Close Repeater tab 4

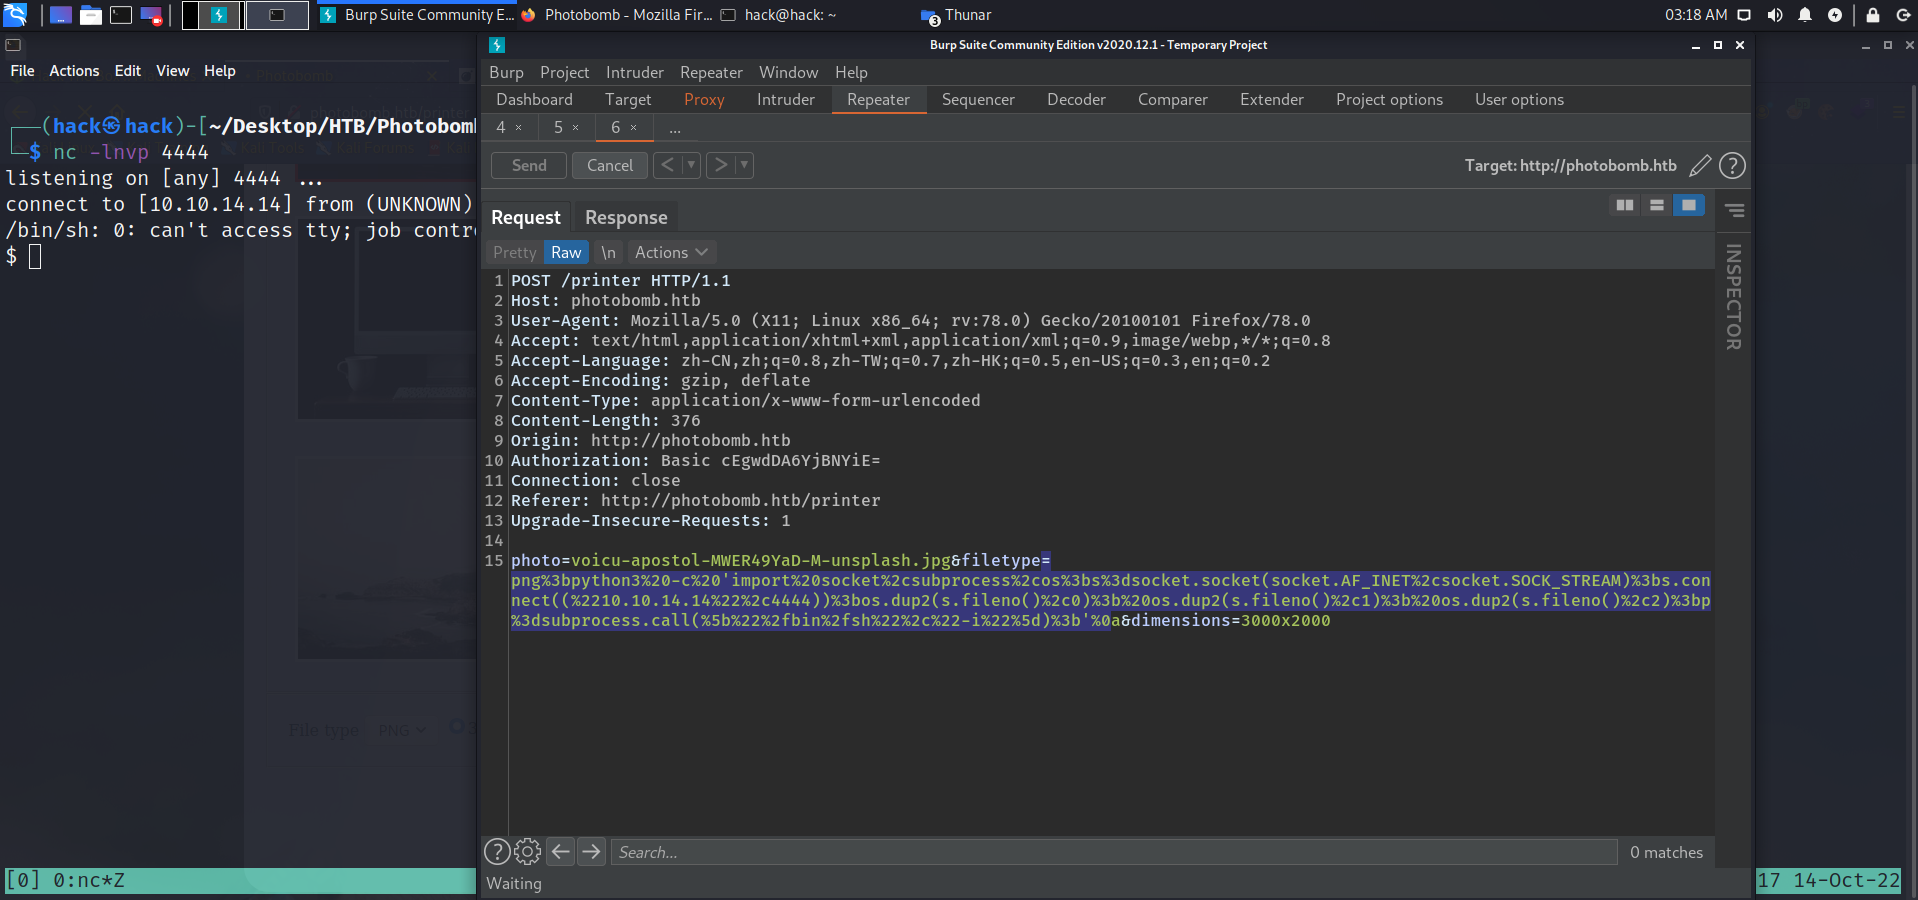point(519,128)
